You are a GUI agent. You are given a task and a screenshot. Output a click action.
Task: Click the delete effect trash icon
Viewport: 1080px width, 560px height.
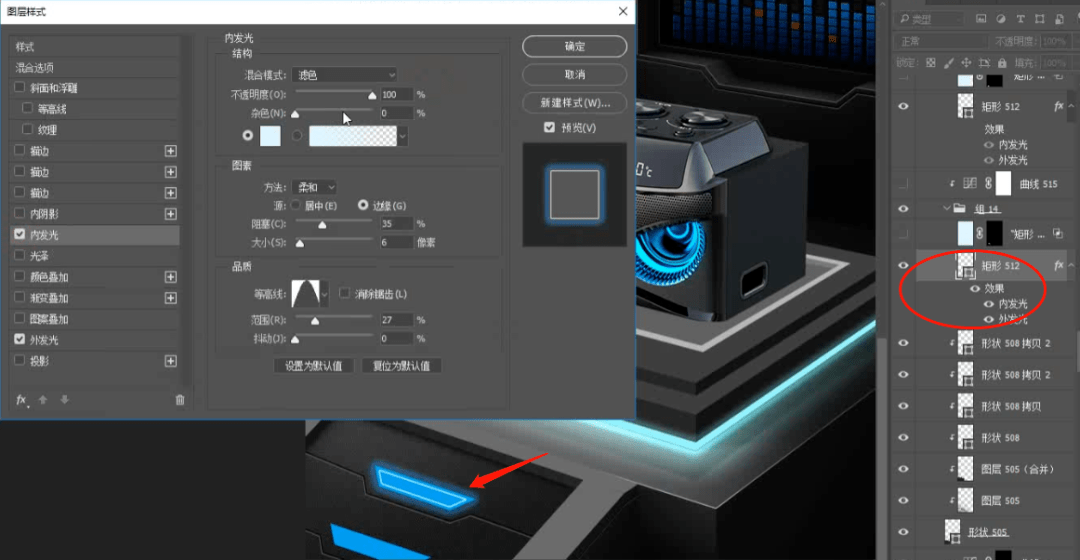point(180,400)
